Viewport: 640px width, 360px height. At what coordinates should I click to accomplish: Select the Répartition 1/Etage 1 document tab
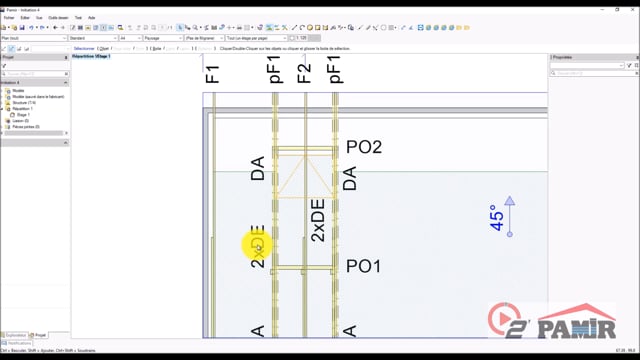pos(91,56)
